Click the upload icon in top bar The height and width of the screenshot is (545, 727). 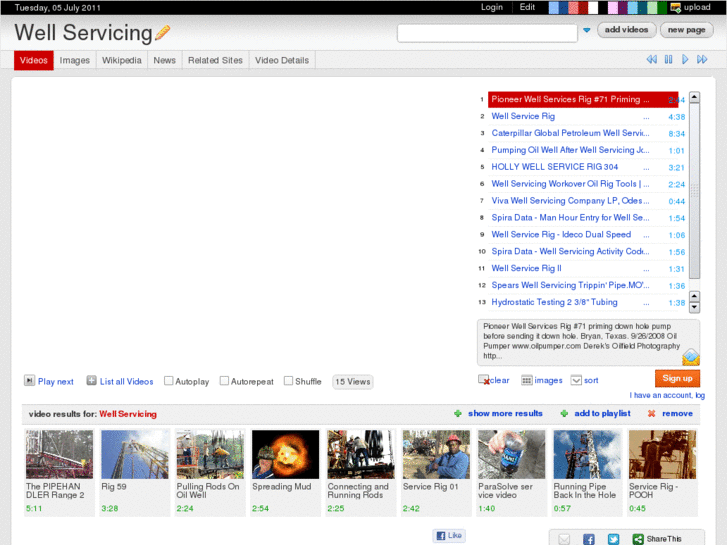[x=676, y=7]
